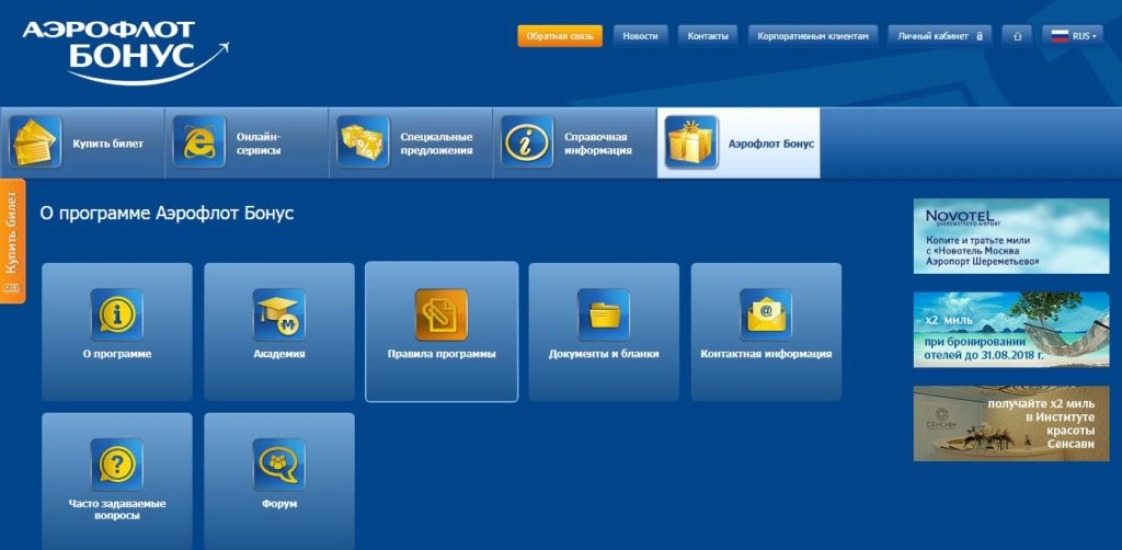The width and height of the screenshot is (1122, 550).
Task: Open the Novotel Sheremetyevo banner
Action: pos(1011,236)
